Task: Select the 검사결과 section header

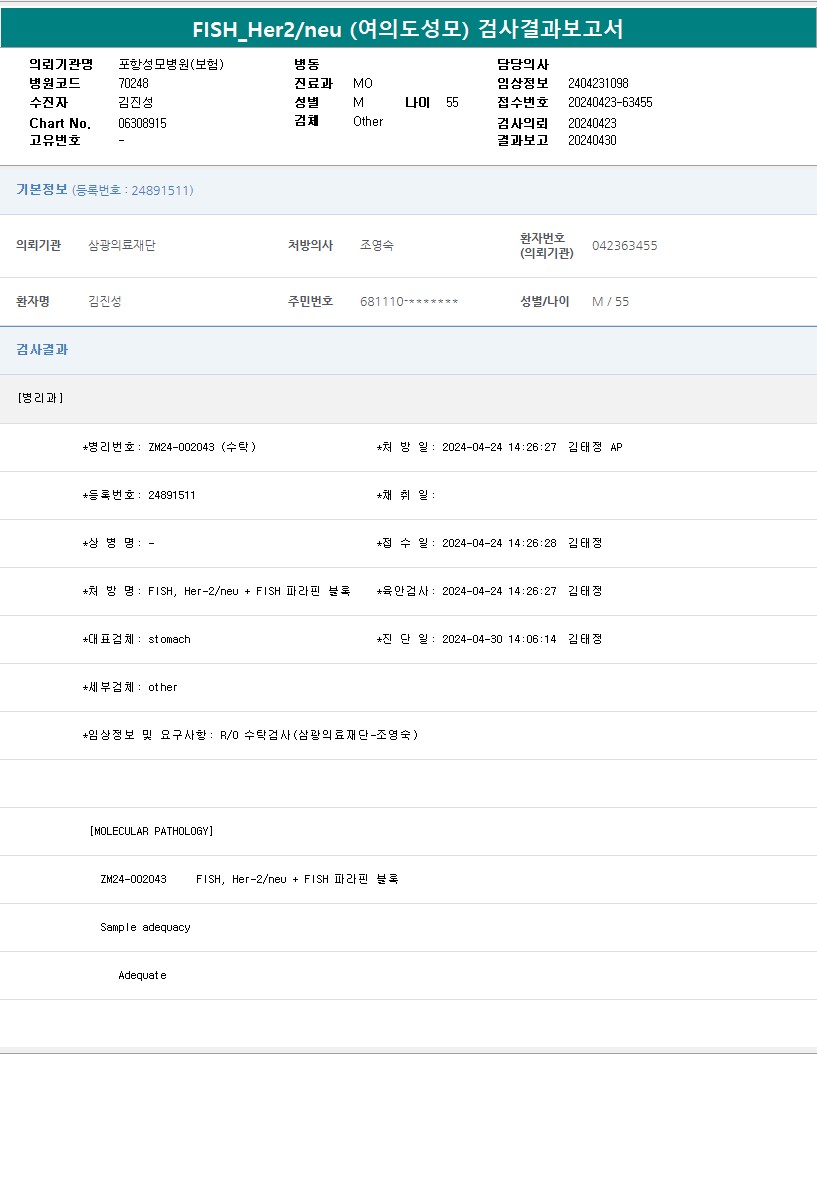Action: (42, 350)
